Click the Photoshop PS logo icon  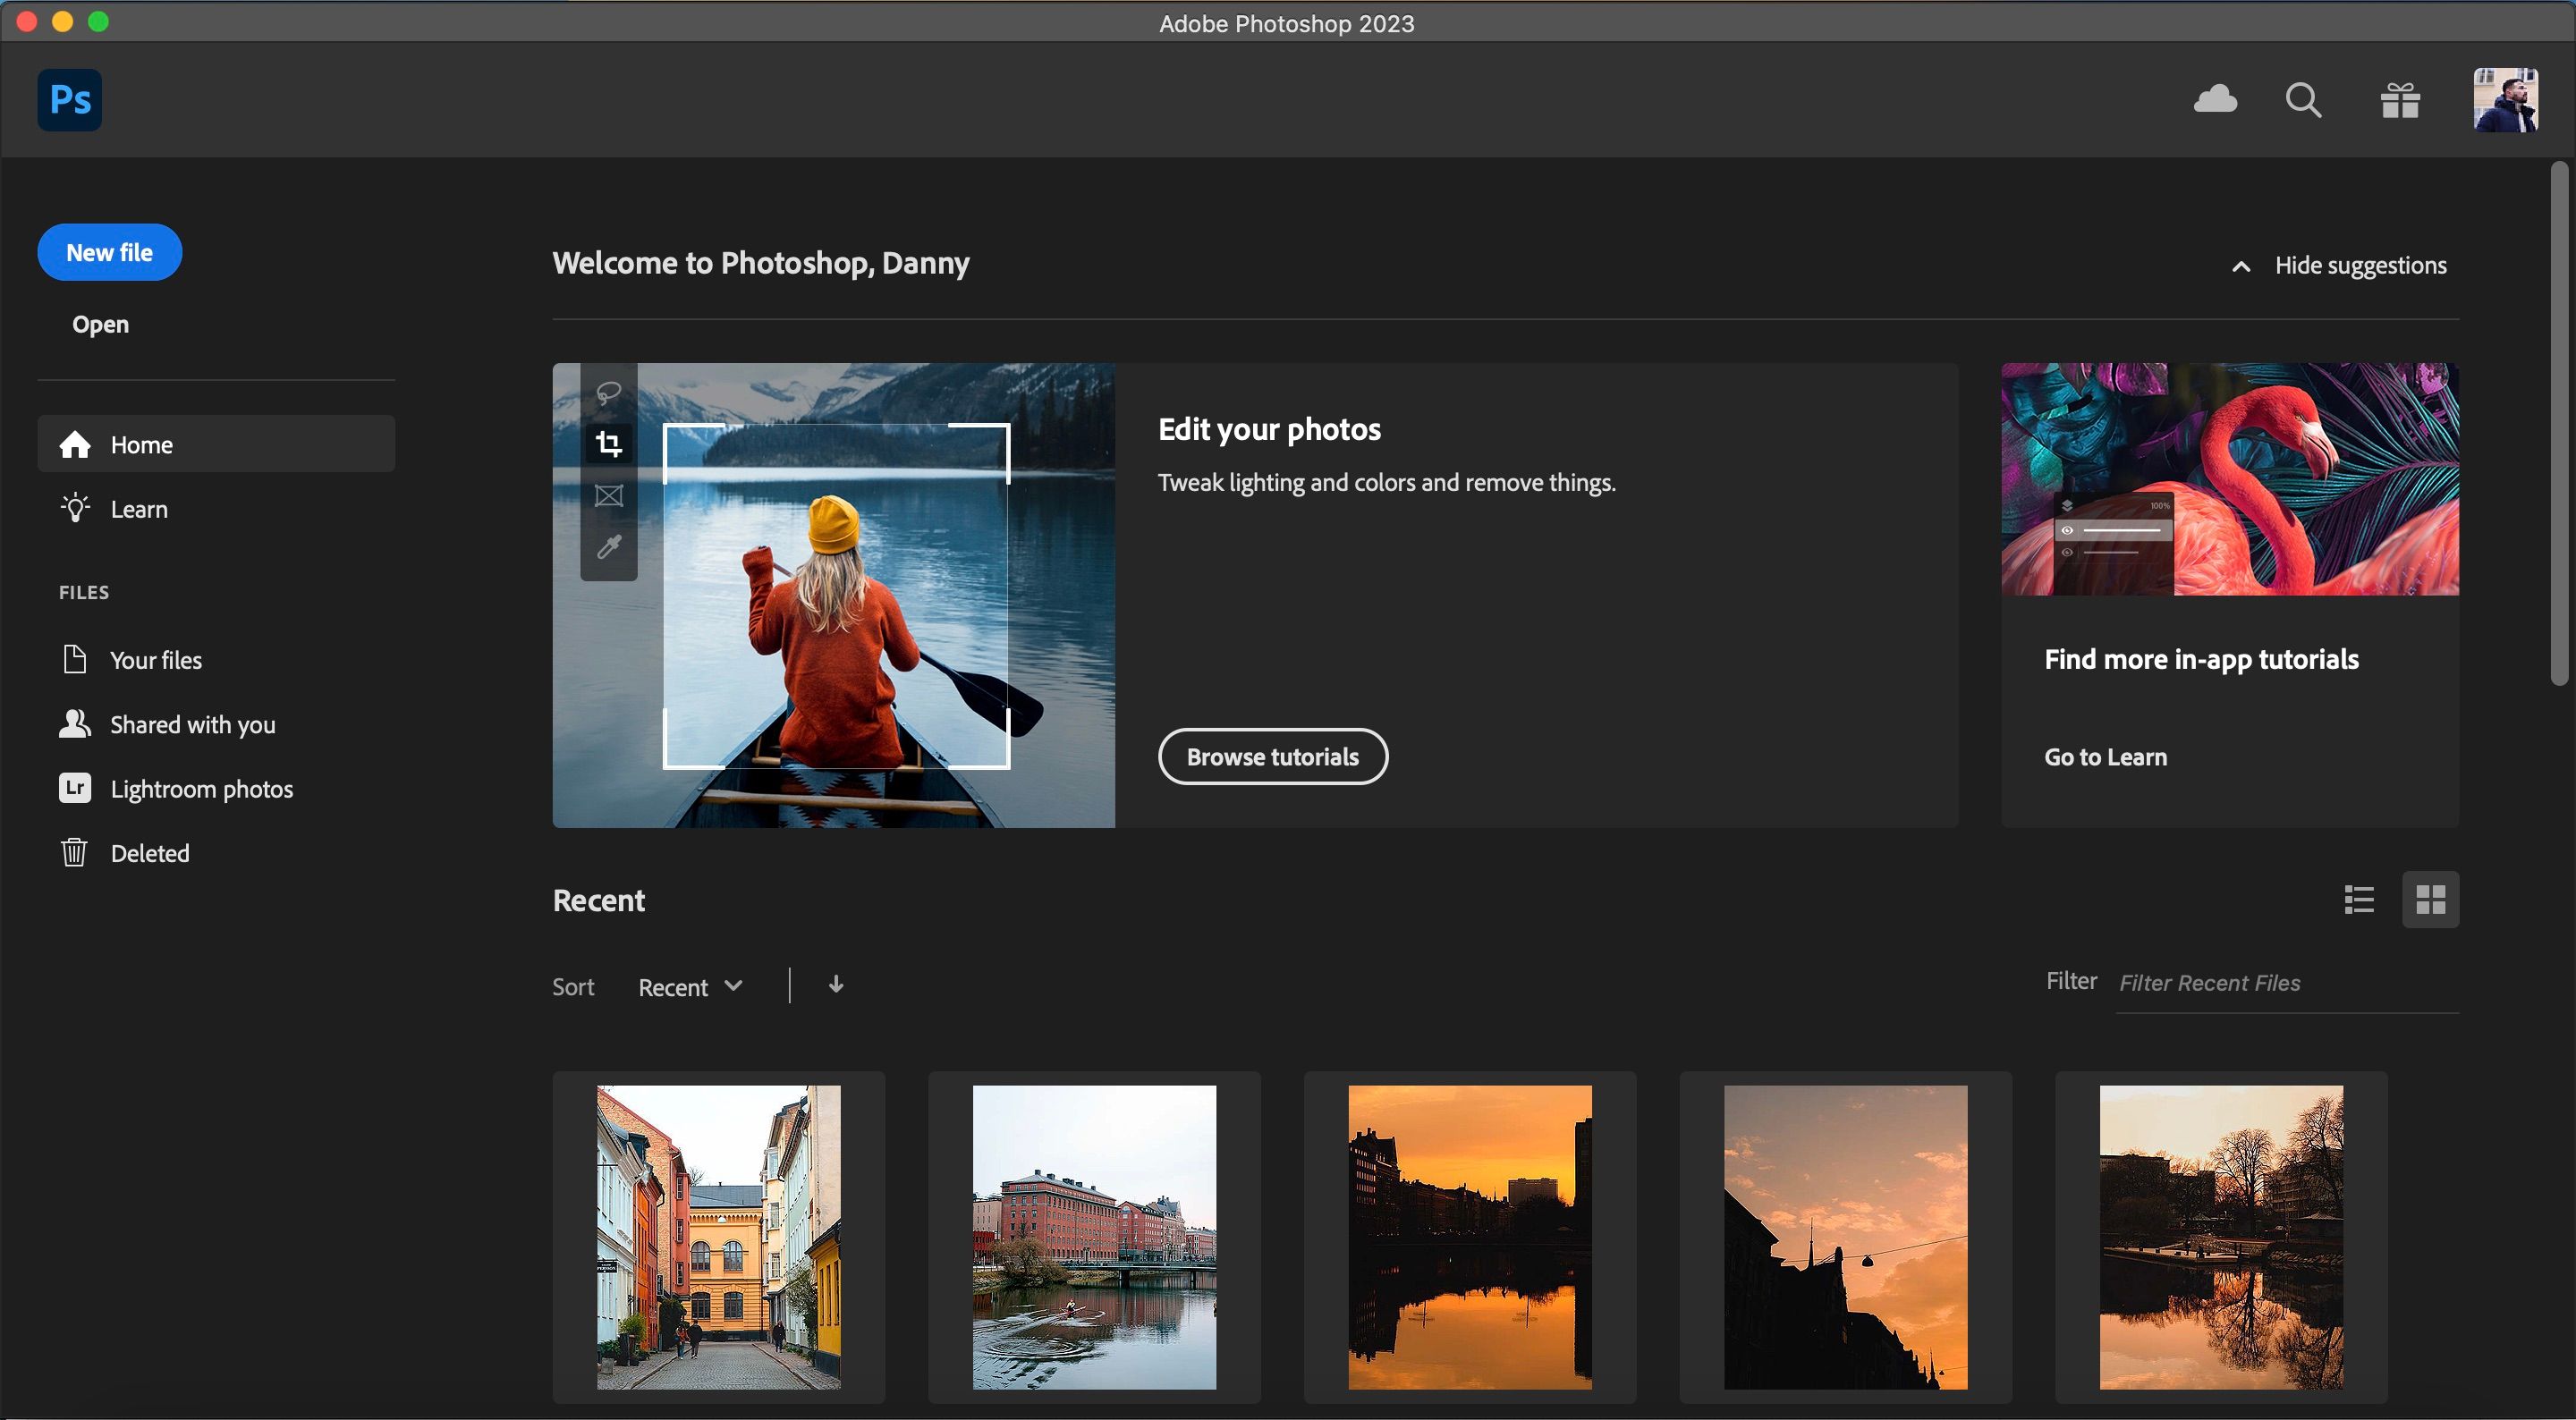68,98
